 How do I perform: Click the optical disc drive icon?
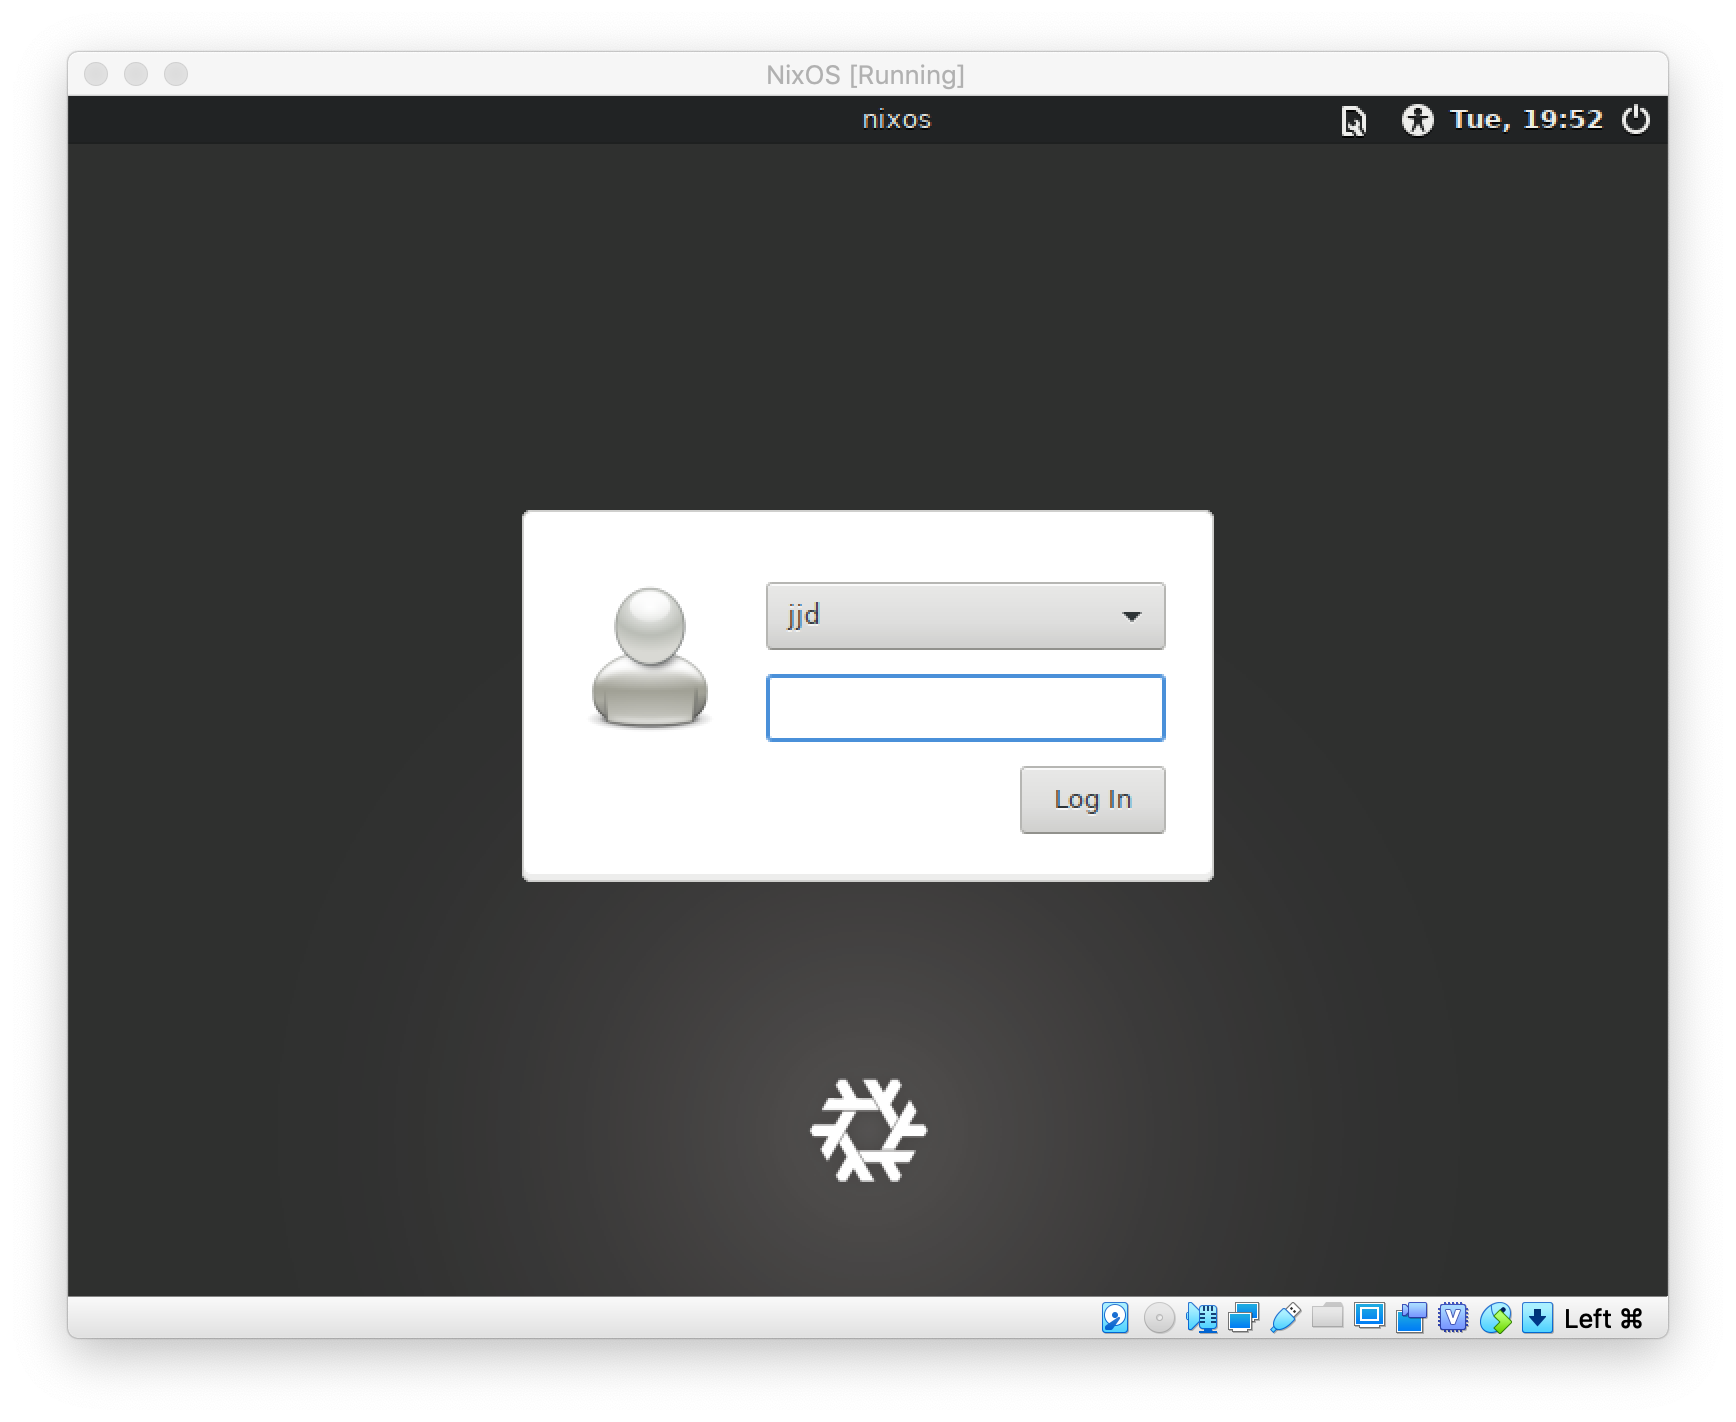tap(1159, 1318)
